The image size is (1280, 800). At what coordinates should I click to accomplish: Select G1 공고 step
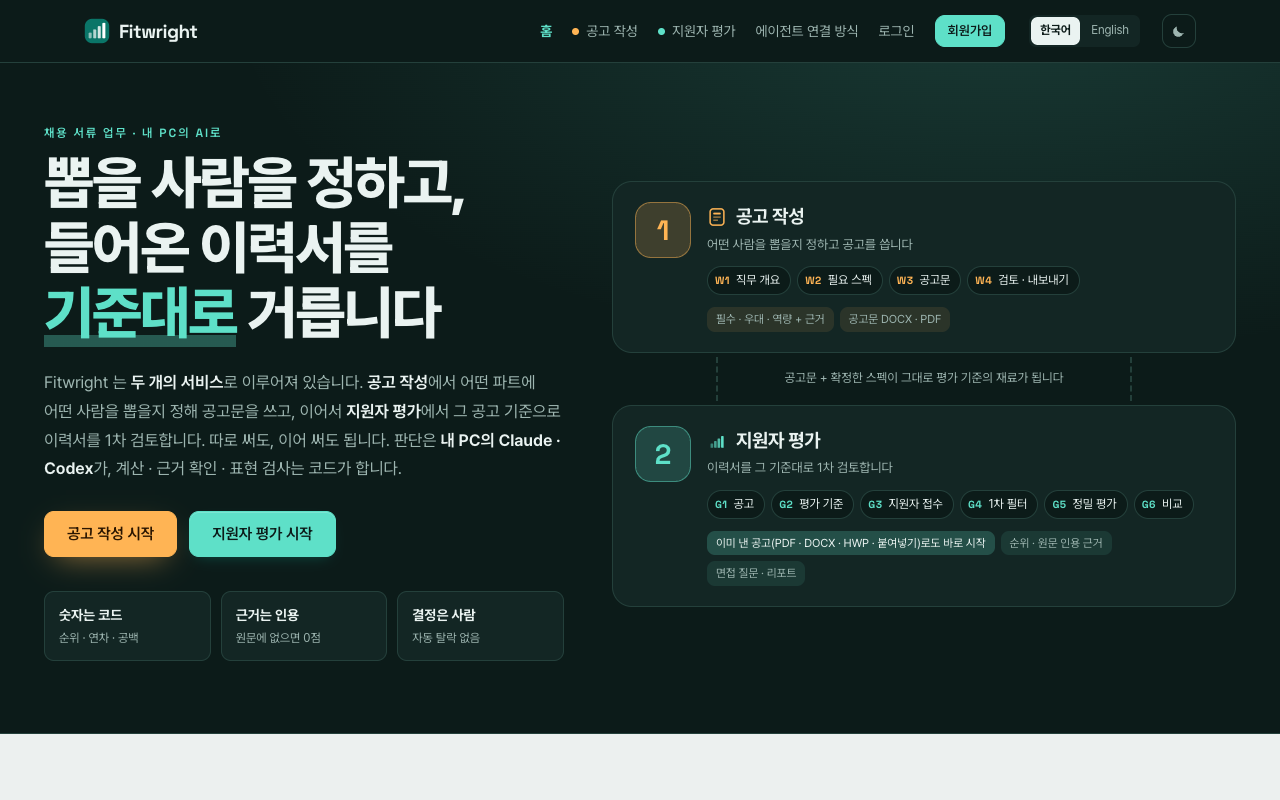(x=735, y=505)
